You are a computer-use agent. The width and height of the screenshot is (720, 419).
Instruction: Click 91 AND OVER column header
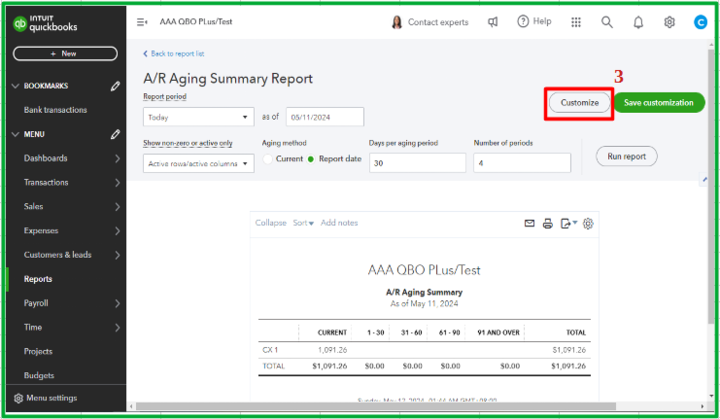click(x=498, y=333)
